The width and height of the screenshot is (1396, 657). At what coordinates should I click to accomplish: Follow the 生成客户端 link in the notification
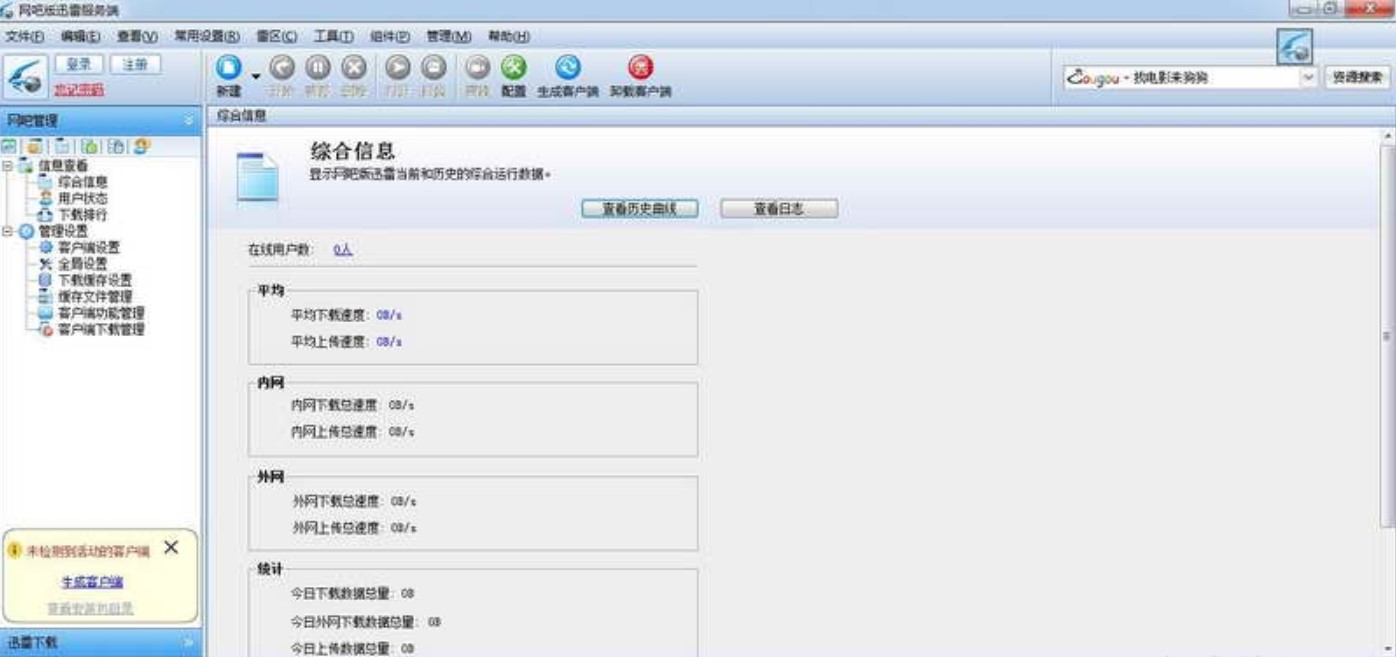pos(92,582)
